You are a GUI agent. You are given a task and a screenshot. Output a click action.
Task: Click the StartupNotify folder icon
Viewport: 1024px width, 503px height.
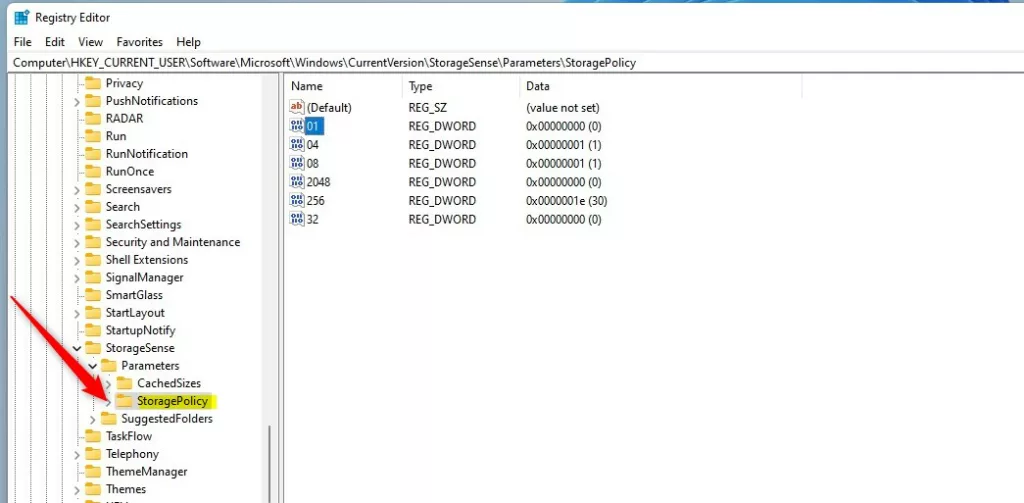point(93,330)
